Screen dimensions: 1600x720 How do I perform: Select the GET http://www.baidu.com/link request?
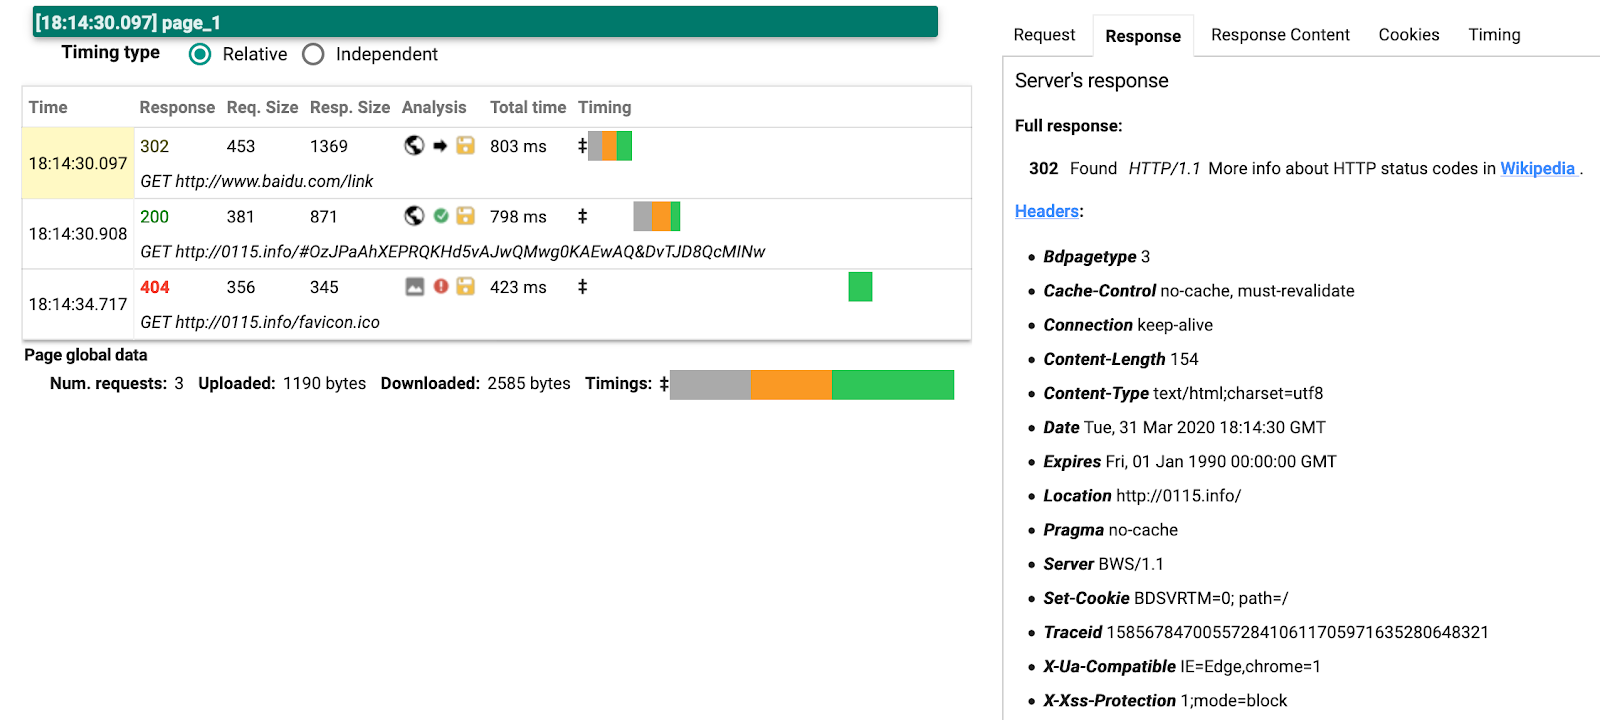[x=256, y=181]
